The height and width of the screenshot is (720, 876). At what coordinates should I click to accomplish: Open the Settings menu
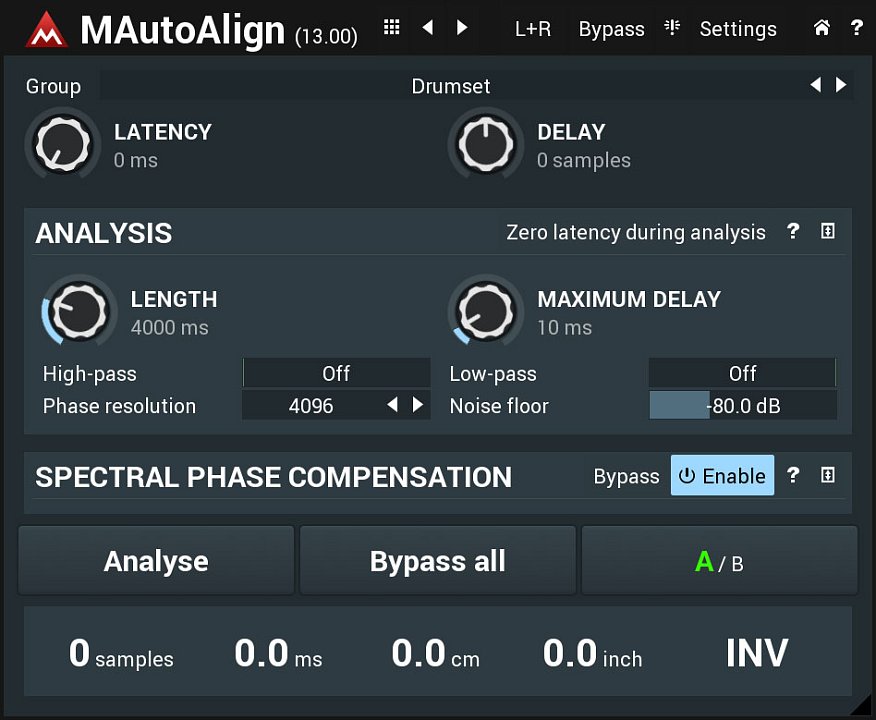[737, 29]
